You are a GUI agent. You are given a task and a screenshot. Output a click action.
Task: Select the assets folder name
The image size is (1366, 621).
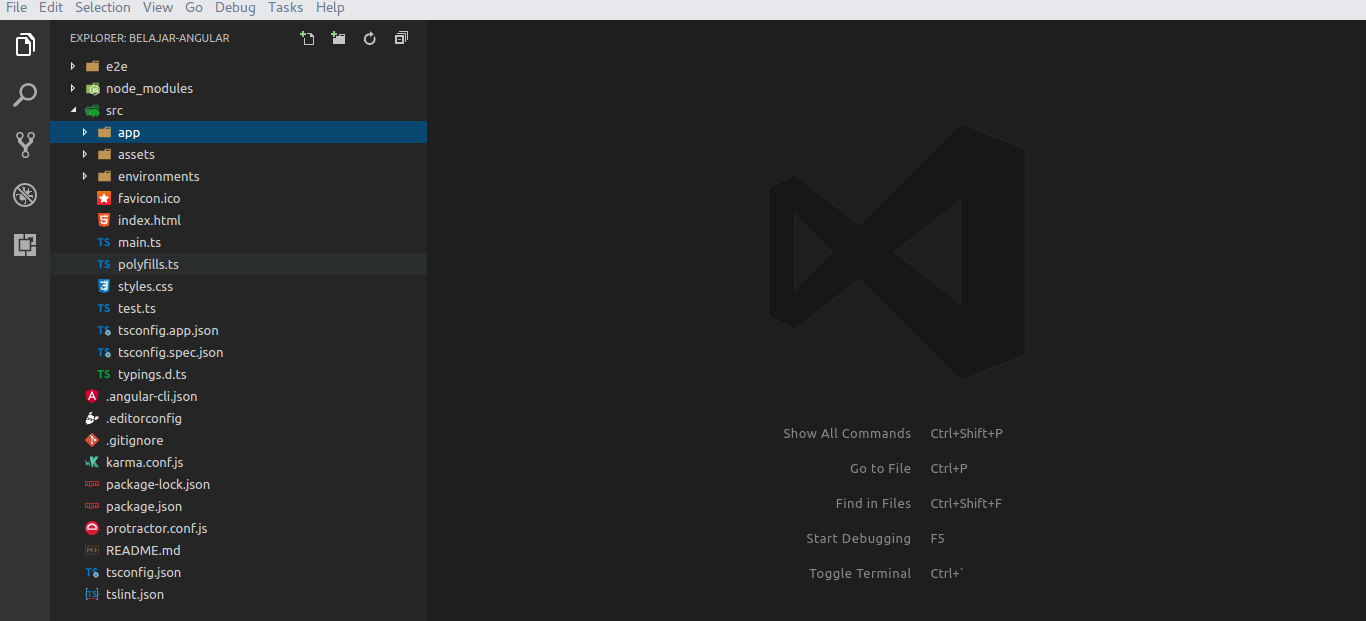pos(136,154)
